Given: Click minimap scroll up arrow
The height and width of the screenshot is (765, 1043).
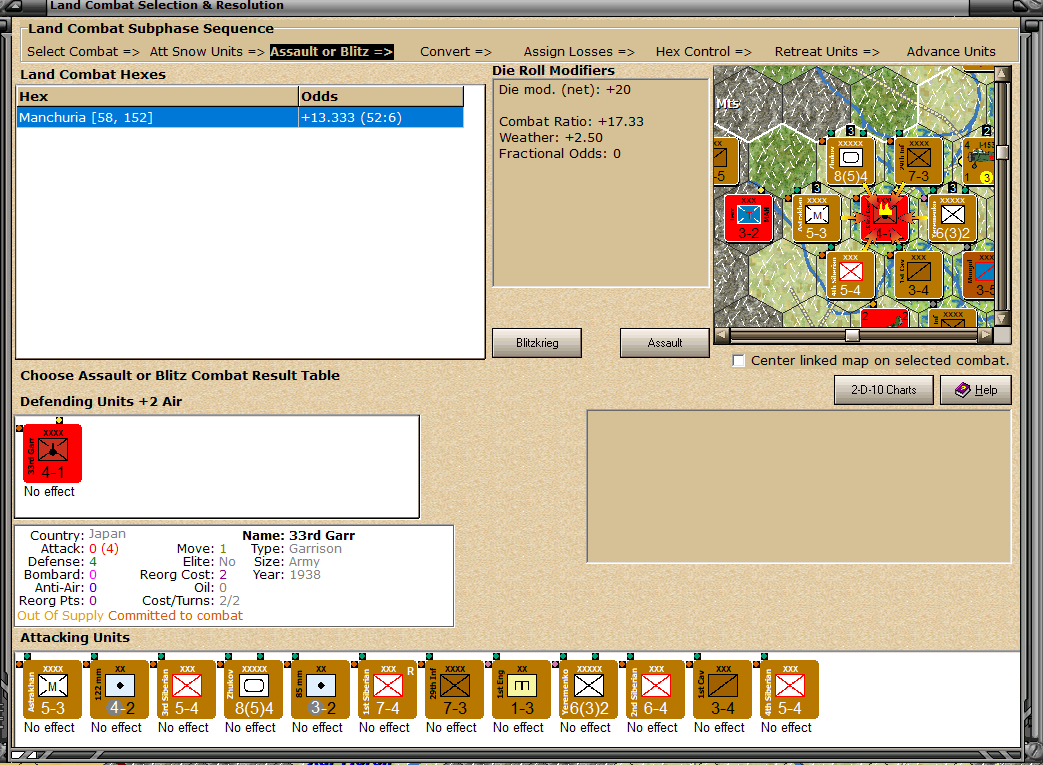Looking at the screenshot, I should pyautogui.click(x=1002, y=73).
